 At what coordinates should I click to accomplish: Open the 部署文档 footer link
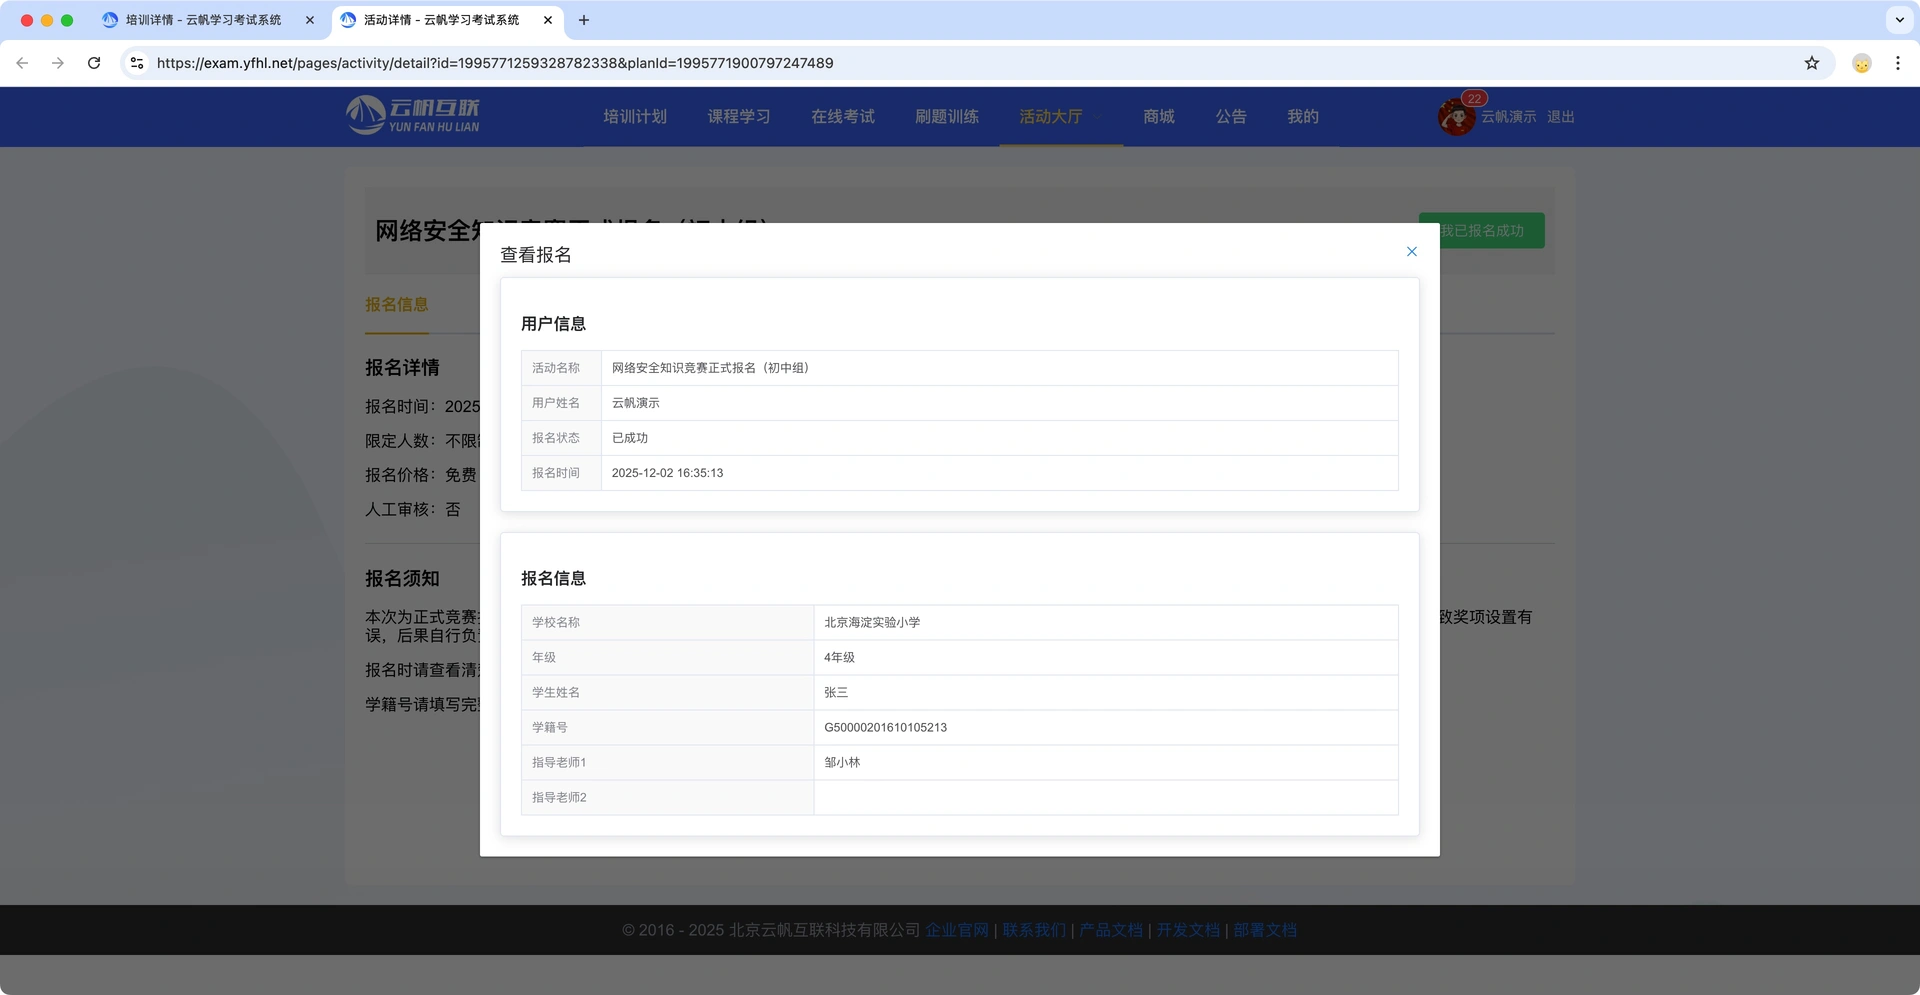tap(1265, 930)
